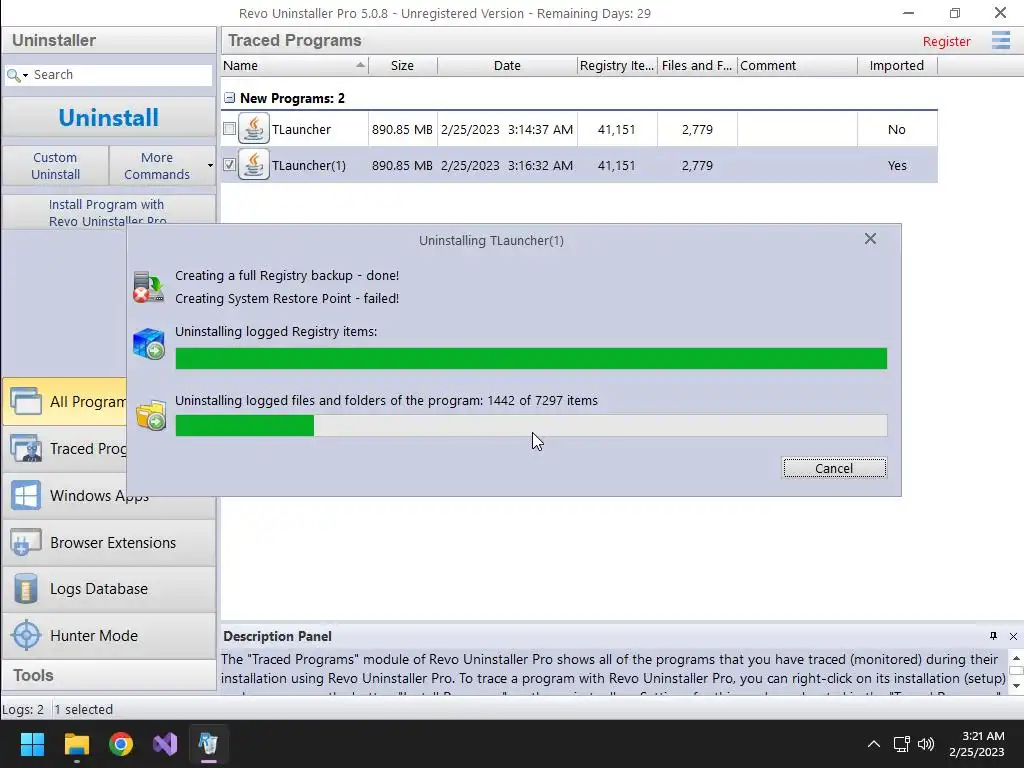Open File Explorer from the taskbar
Viewport: 1024px width, 768px height.
76,744
